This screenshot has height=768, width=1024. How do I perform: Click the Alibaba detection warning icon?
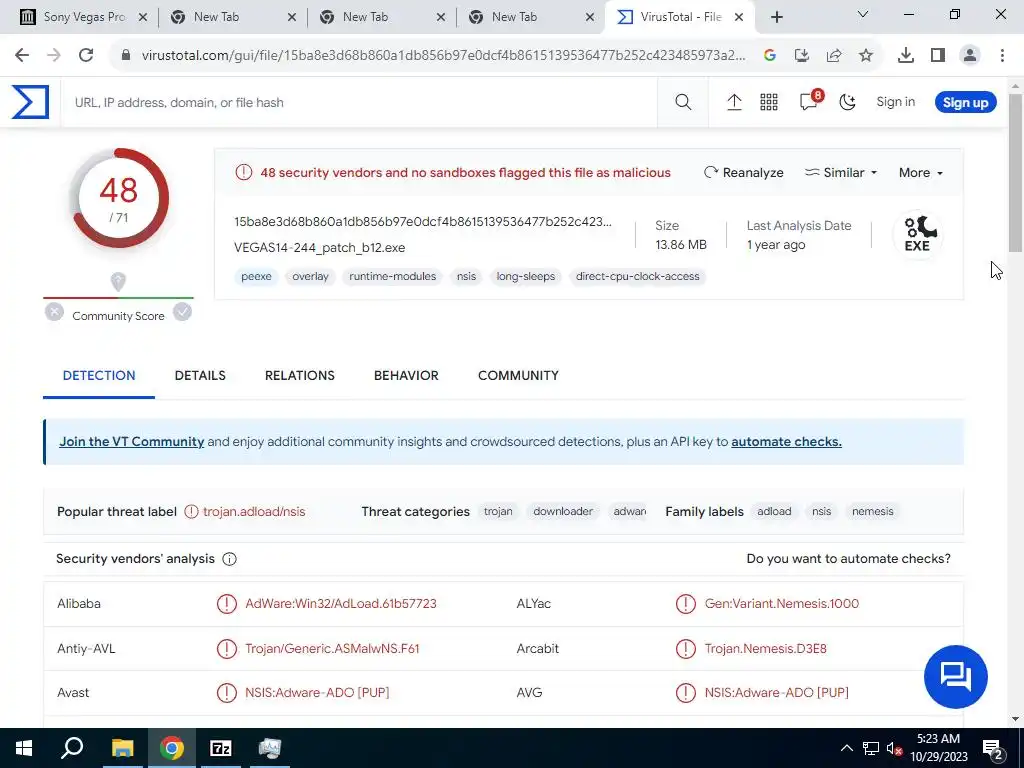coord(227,603)
